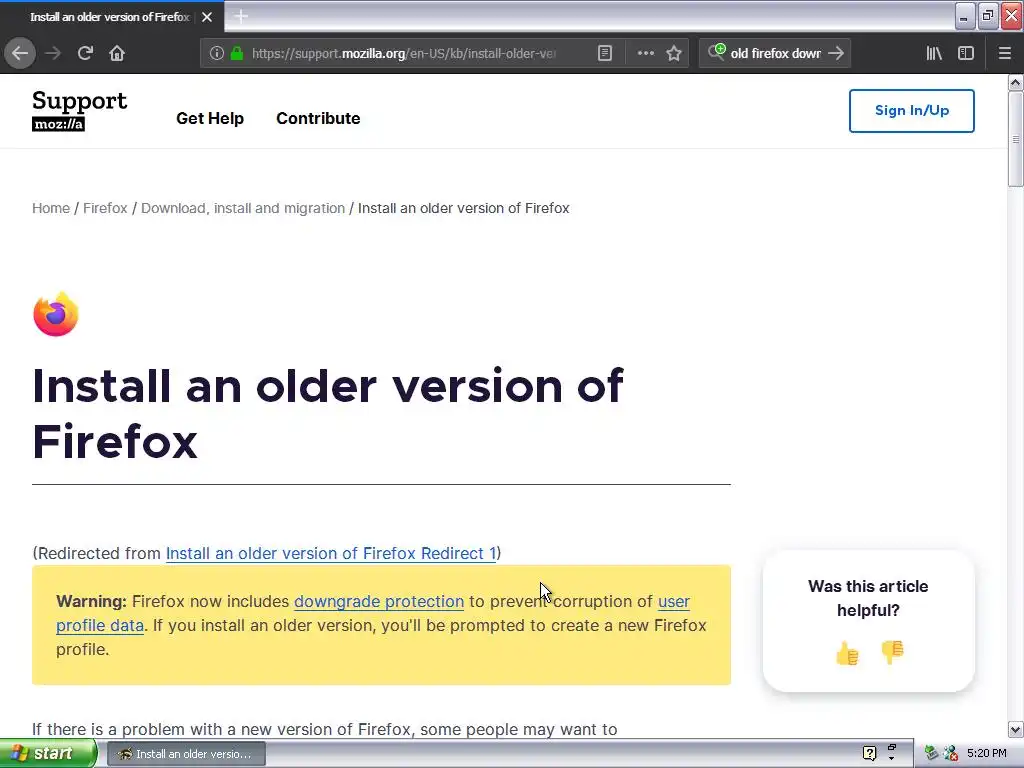Go to Home breadcrumb link

point(51,208)
